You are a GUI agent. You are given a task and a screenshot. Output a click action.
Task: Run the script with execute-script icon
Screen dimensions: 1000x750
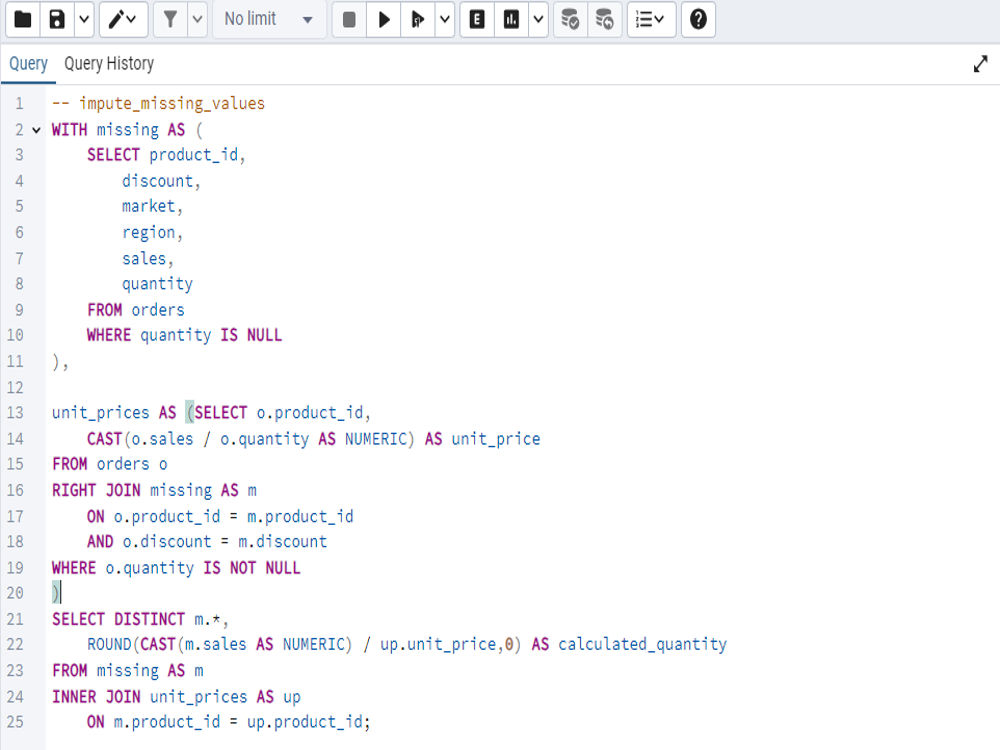coord(418,19)
